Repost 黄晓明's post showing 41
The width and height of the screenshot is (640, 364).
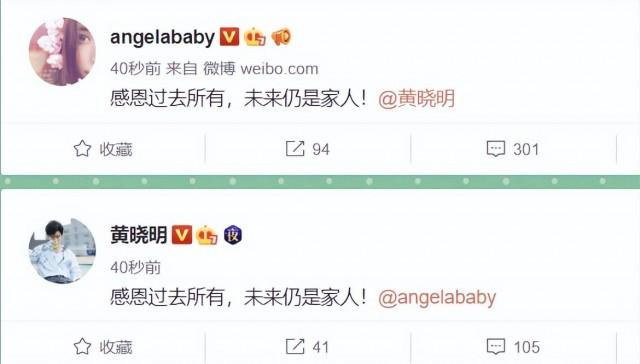(307, 347)
